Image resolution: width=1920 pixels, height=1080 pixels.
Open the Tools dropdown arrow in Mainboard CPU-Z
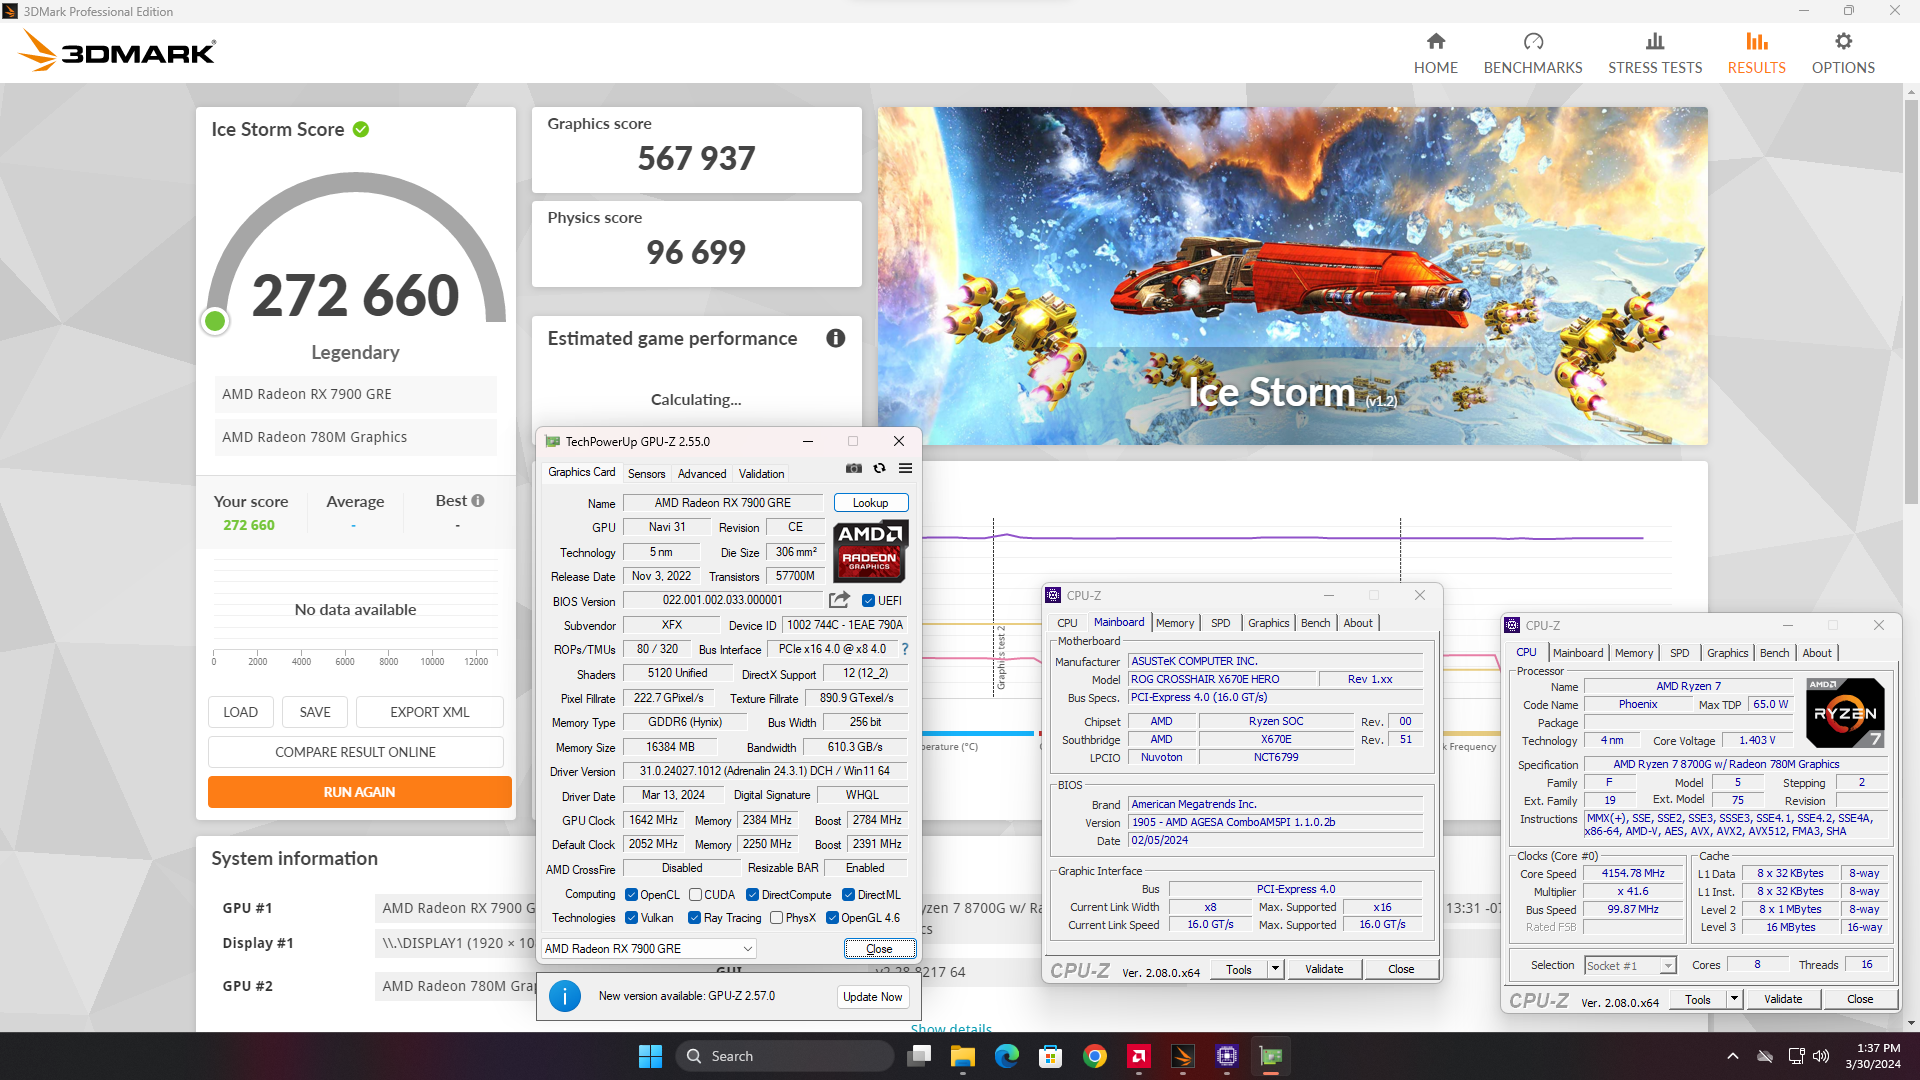click(1275, 969)
